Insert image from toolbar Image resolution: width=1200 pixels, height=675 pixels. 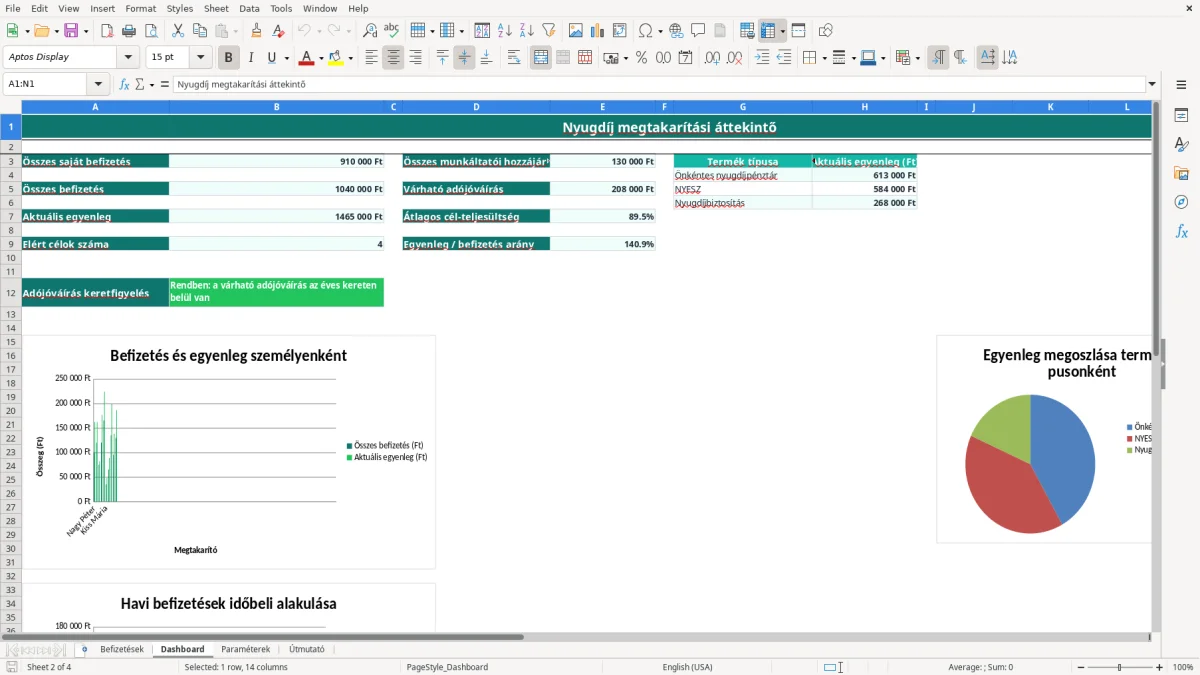(x=575, y=31)
